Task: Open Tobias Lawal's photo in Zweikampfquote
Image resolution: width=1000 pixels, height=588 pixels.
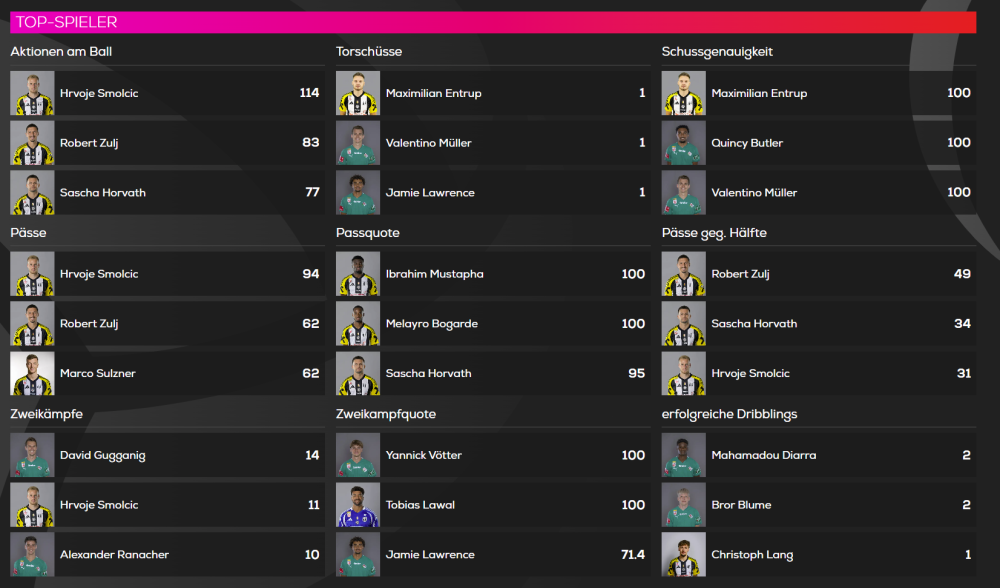Action: click(x=358, y=505)
